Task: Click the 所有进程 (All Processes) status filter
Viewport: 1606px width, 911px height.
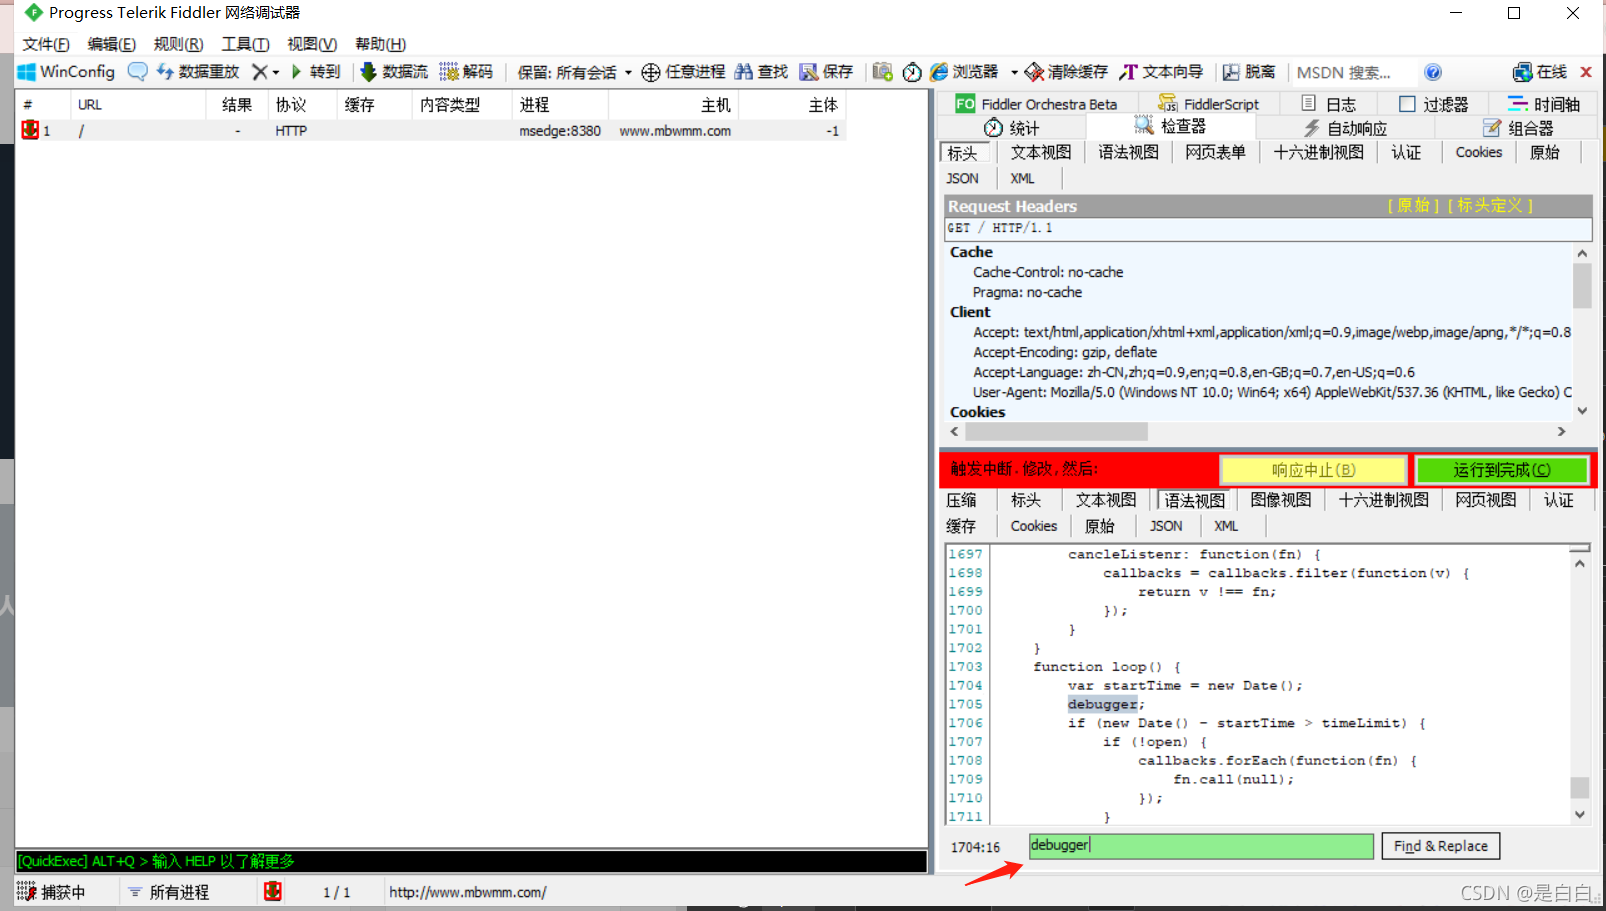Action: tap(168, 892)
